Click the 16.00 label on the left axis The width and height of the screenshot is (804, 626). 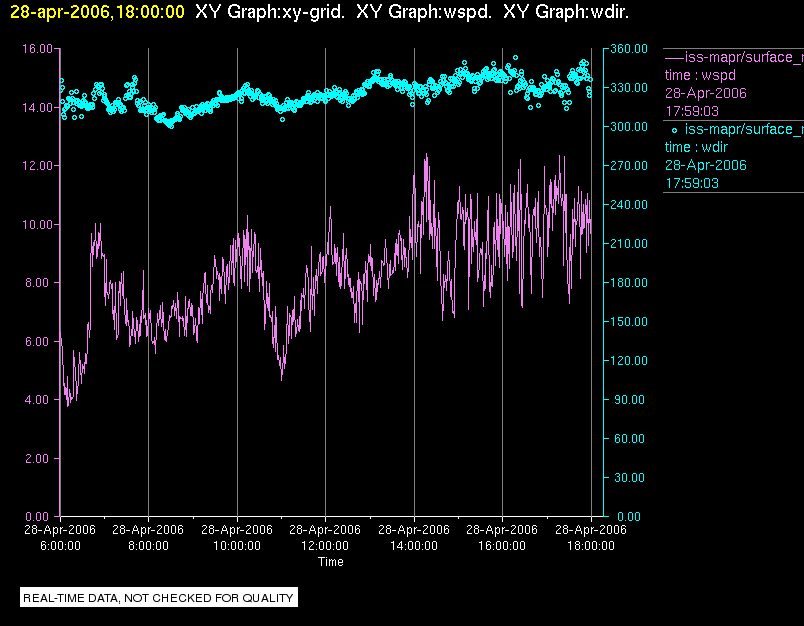point(37,49)
